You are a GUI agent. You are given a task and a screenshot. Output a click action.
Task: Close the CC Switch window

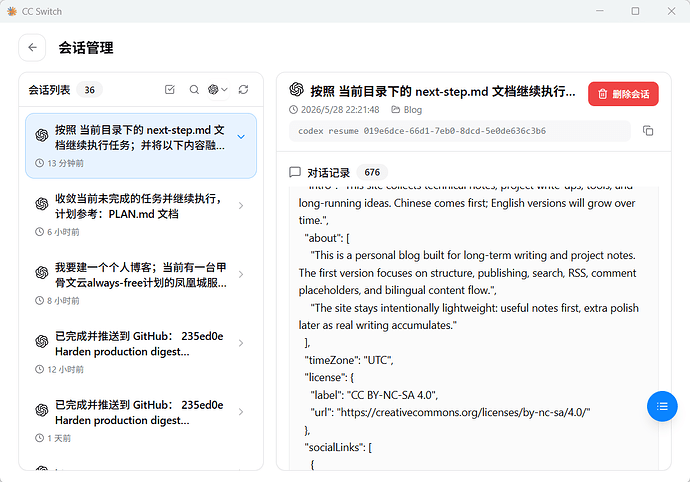click(x=671, y=11)
